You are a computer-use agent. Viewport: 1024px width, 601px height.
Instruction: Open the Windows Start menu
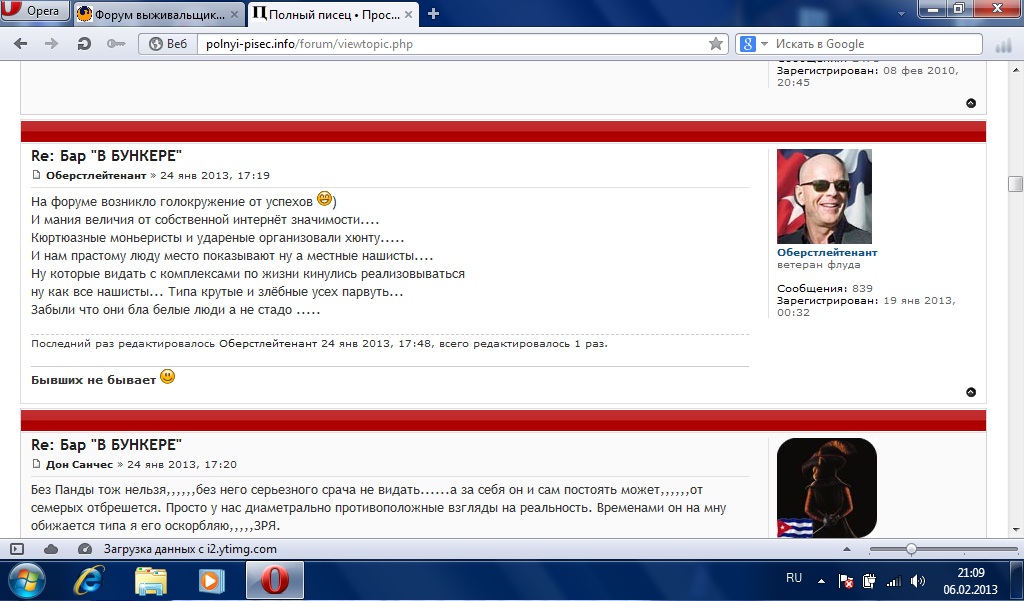(27, 580)
